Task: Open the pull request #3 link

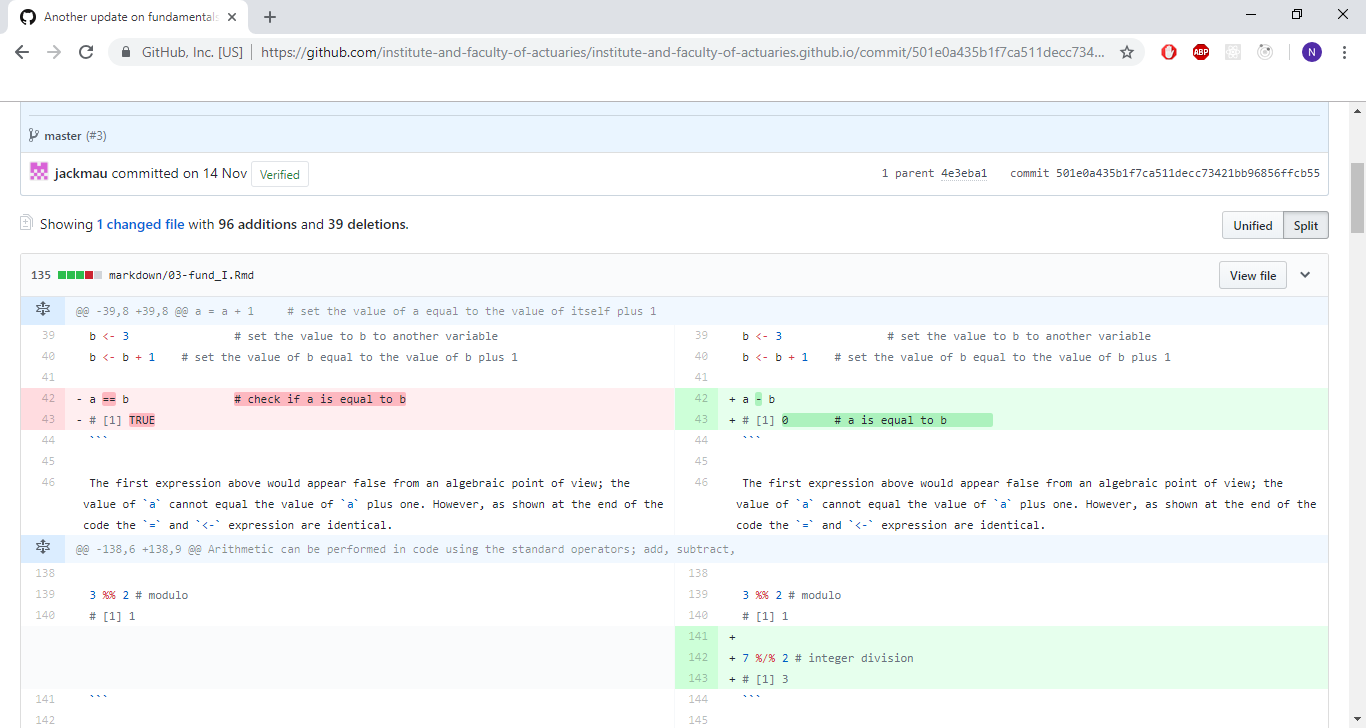Action: 96,135
